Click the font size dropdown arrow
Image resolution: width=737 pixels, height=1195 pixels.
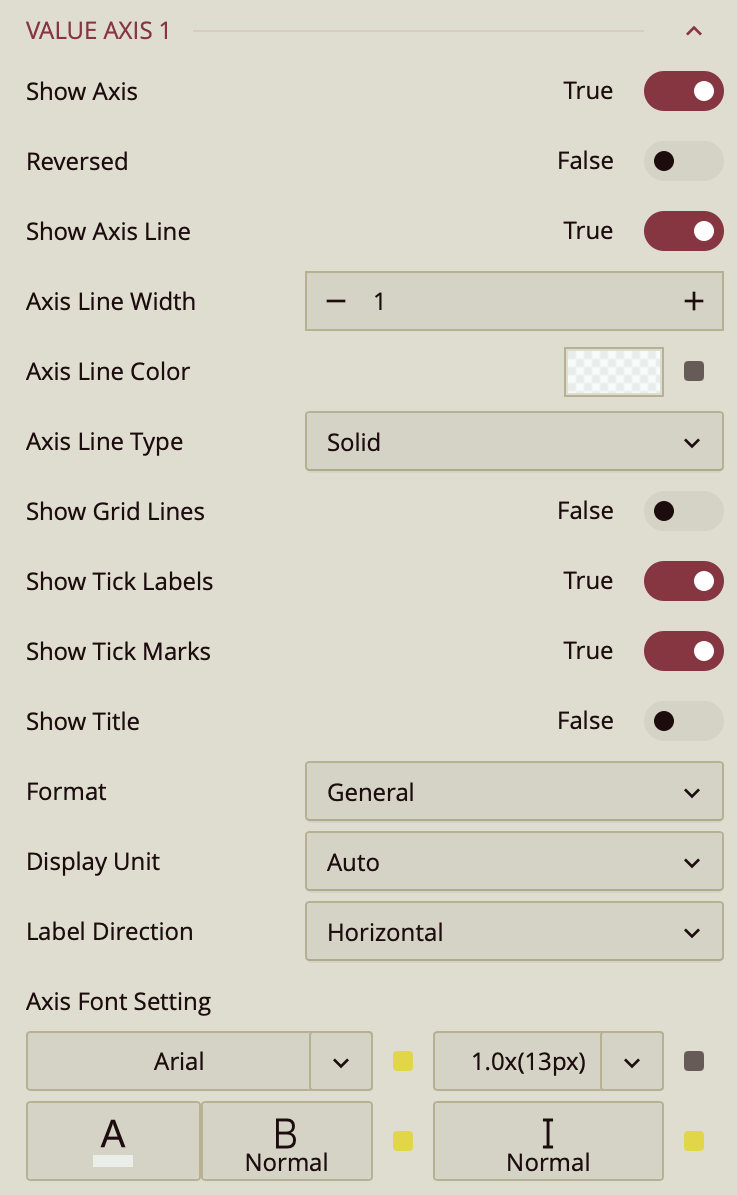[x=632, y=1062]
